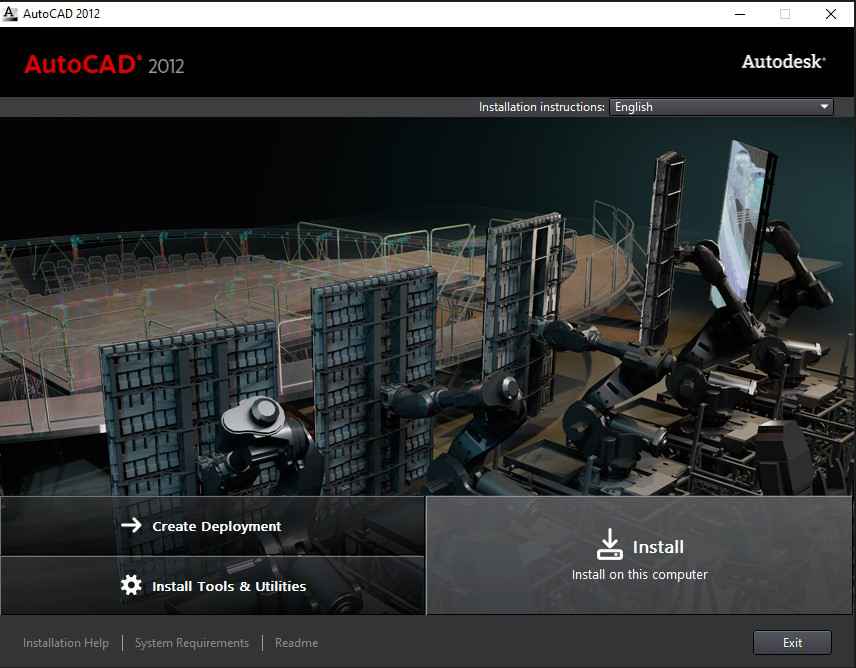Click the 'Install on this computer' subtitle

[x=639, y=575]
